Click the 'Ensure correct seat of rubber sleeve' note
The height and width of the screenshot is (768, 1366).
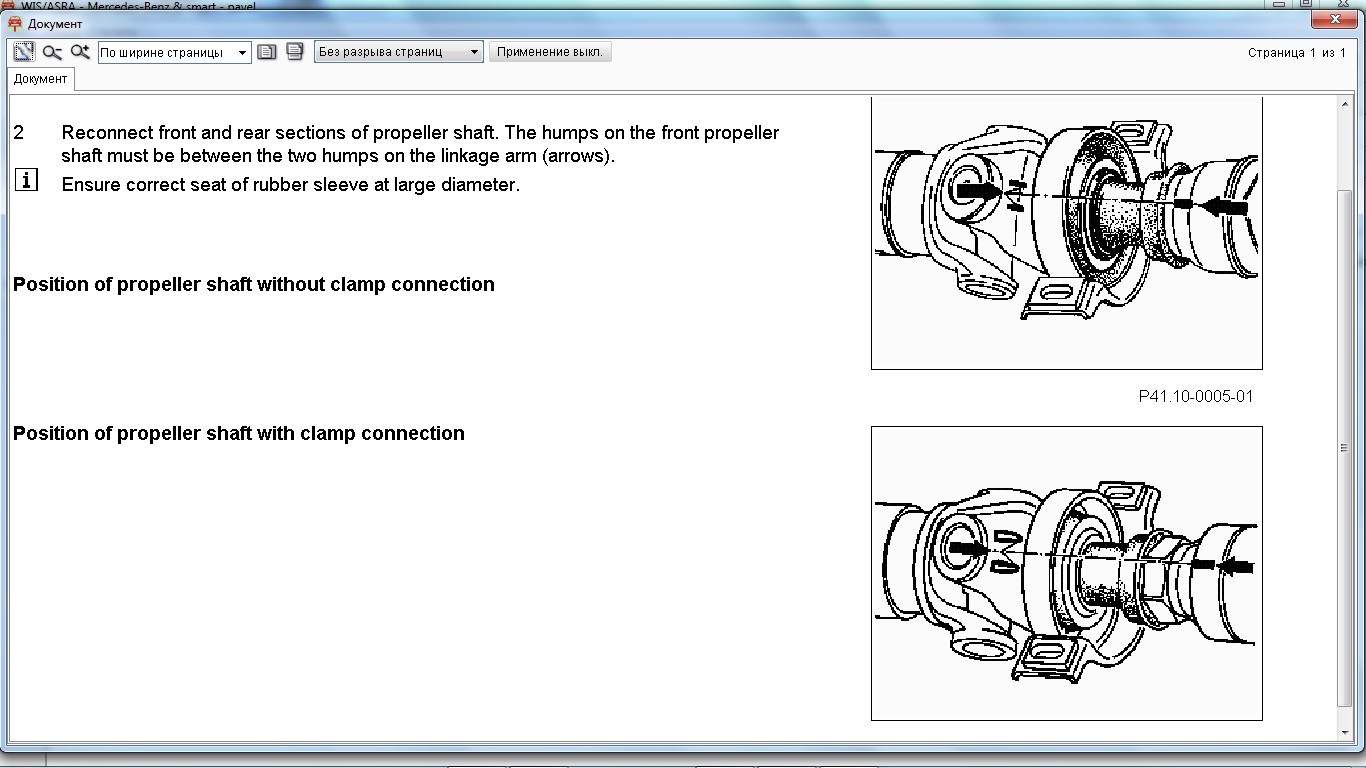(291, 185)
